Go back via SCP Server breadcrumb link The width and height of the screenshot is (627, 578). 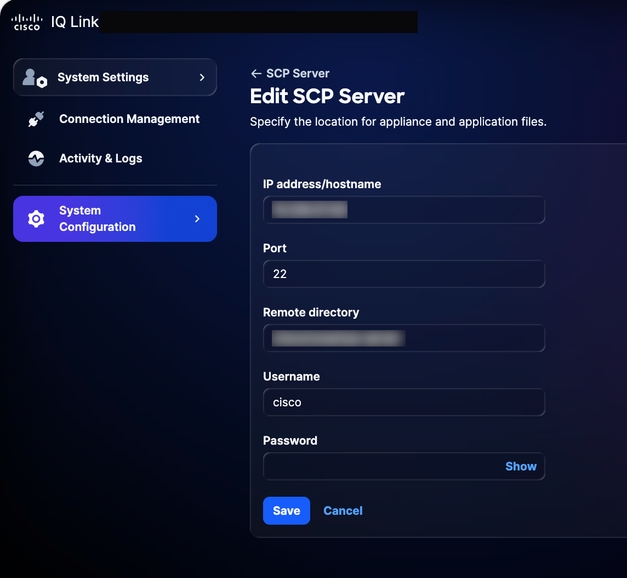298,74
